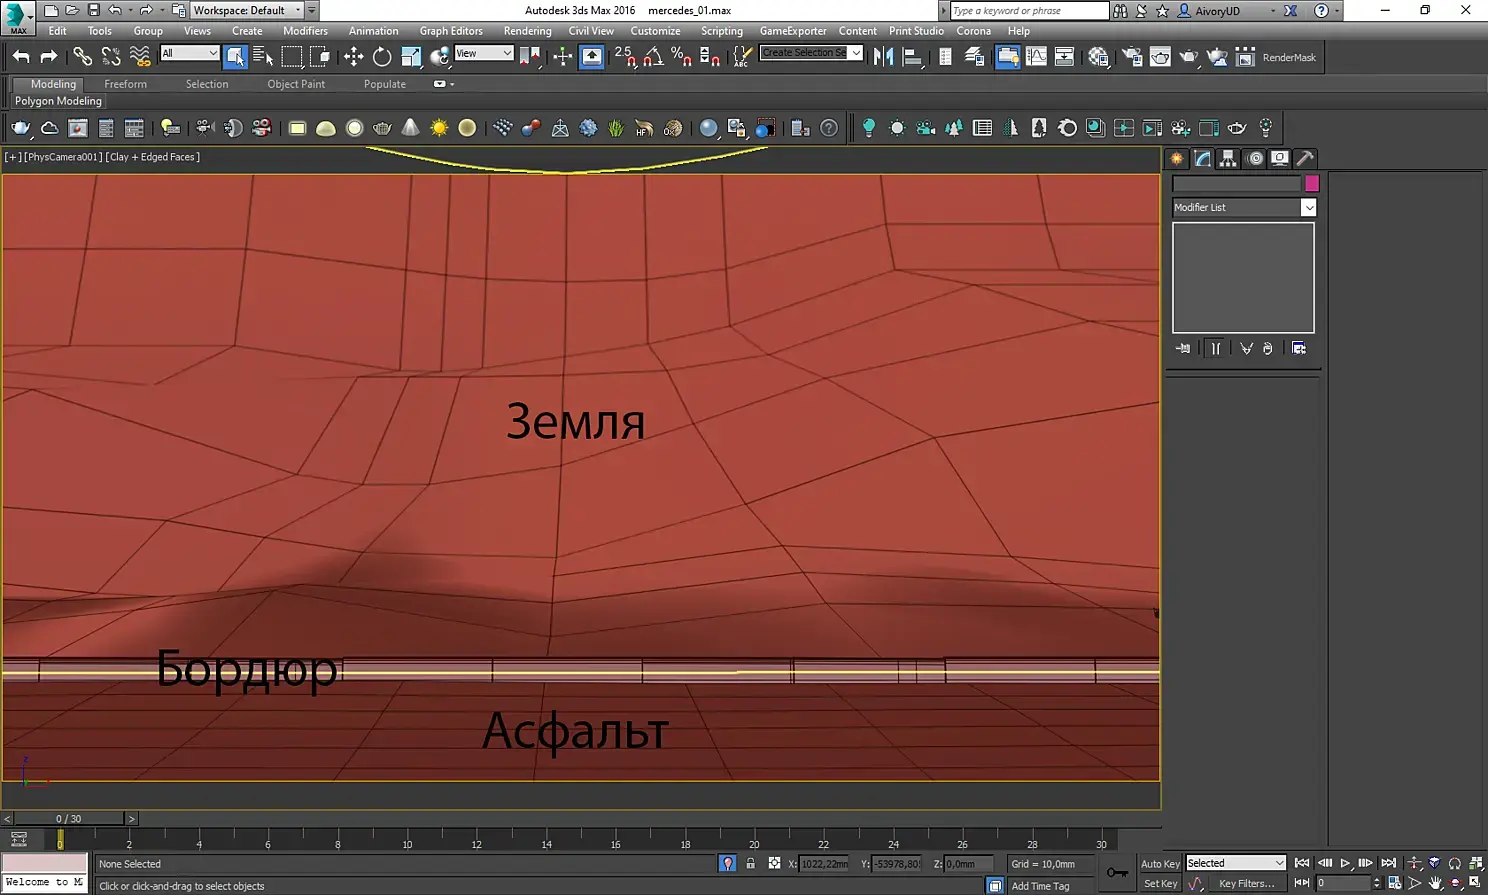This screenshot has width=1488, height=895.
Task: Open the Rendering menu
Action: tap(527, 31)
